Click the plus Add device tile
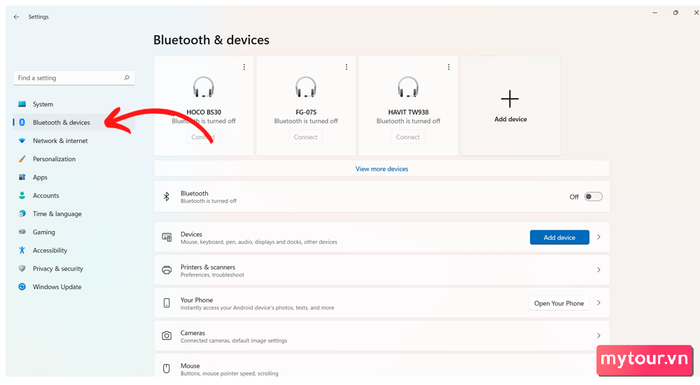Image resolution: width=700 pixels, height=385 pixels. [x=510, y=106]
